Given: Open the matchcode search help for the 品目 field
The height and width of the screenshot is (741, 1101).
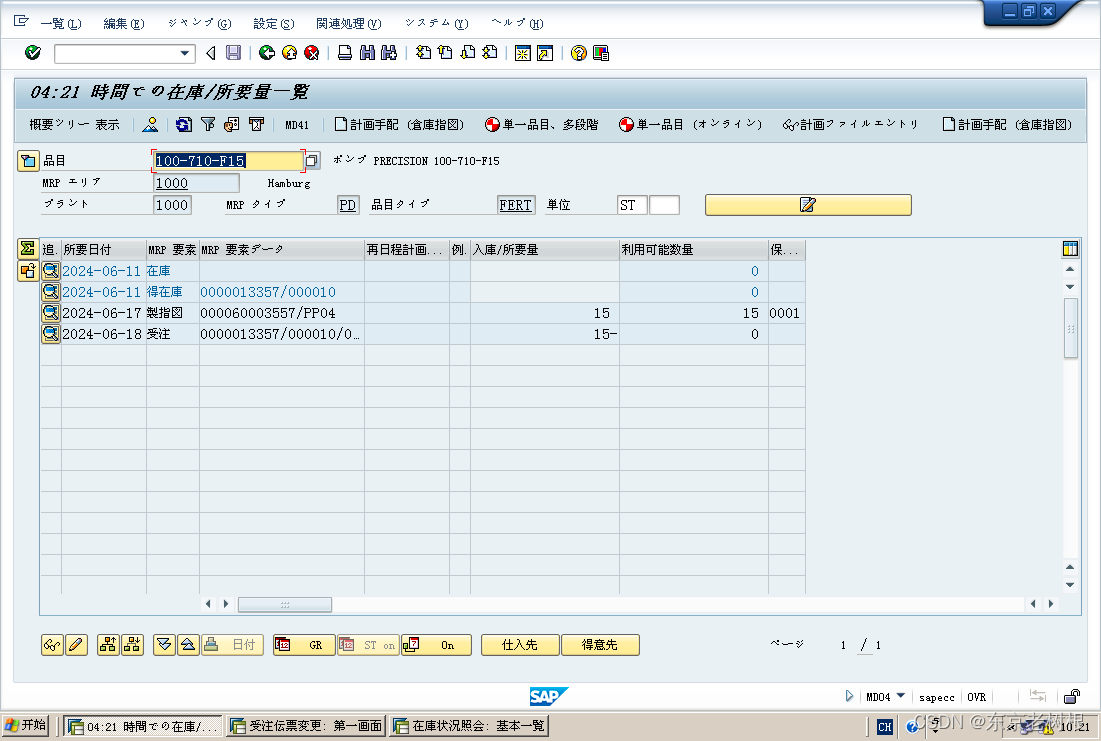Looking at the screenshot, I should click(311, 160).
